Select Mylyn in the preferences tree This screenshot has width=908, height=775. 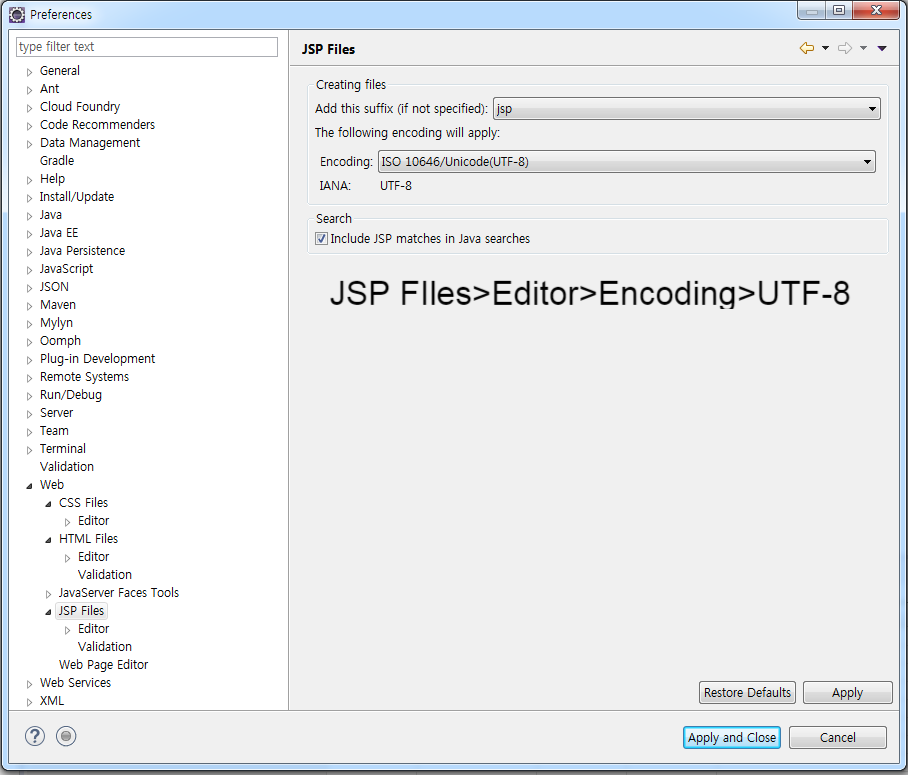pos(56,323)
